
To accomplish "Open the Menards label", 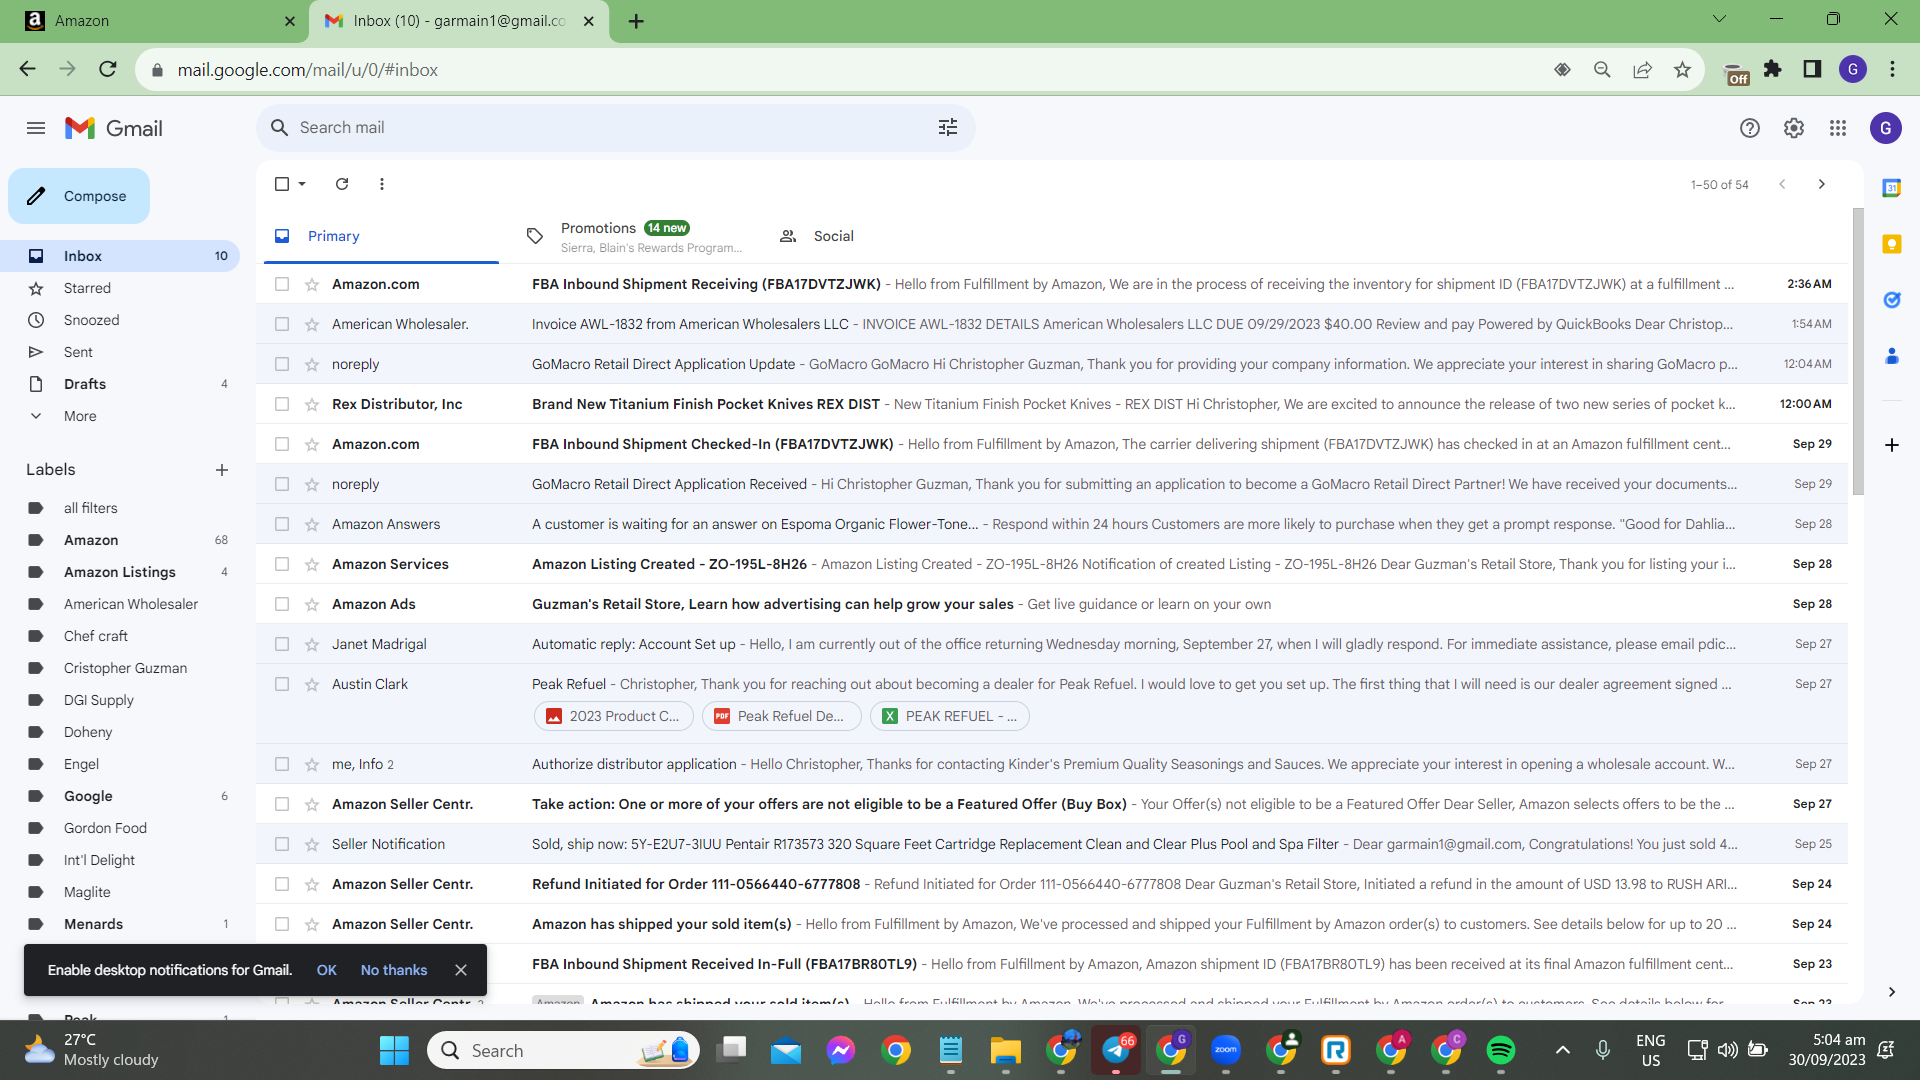I will click(93, 924).
